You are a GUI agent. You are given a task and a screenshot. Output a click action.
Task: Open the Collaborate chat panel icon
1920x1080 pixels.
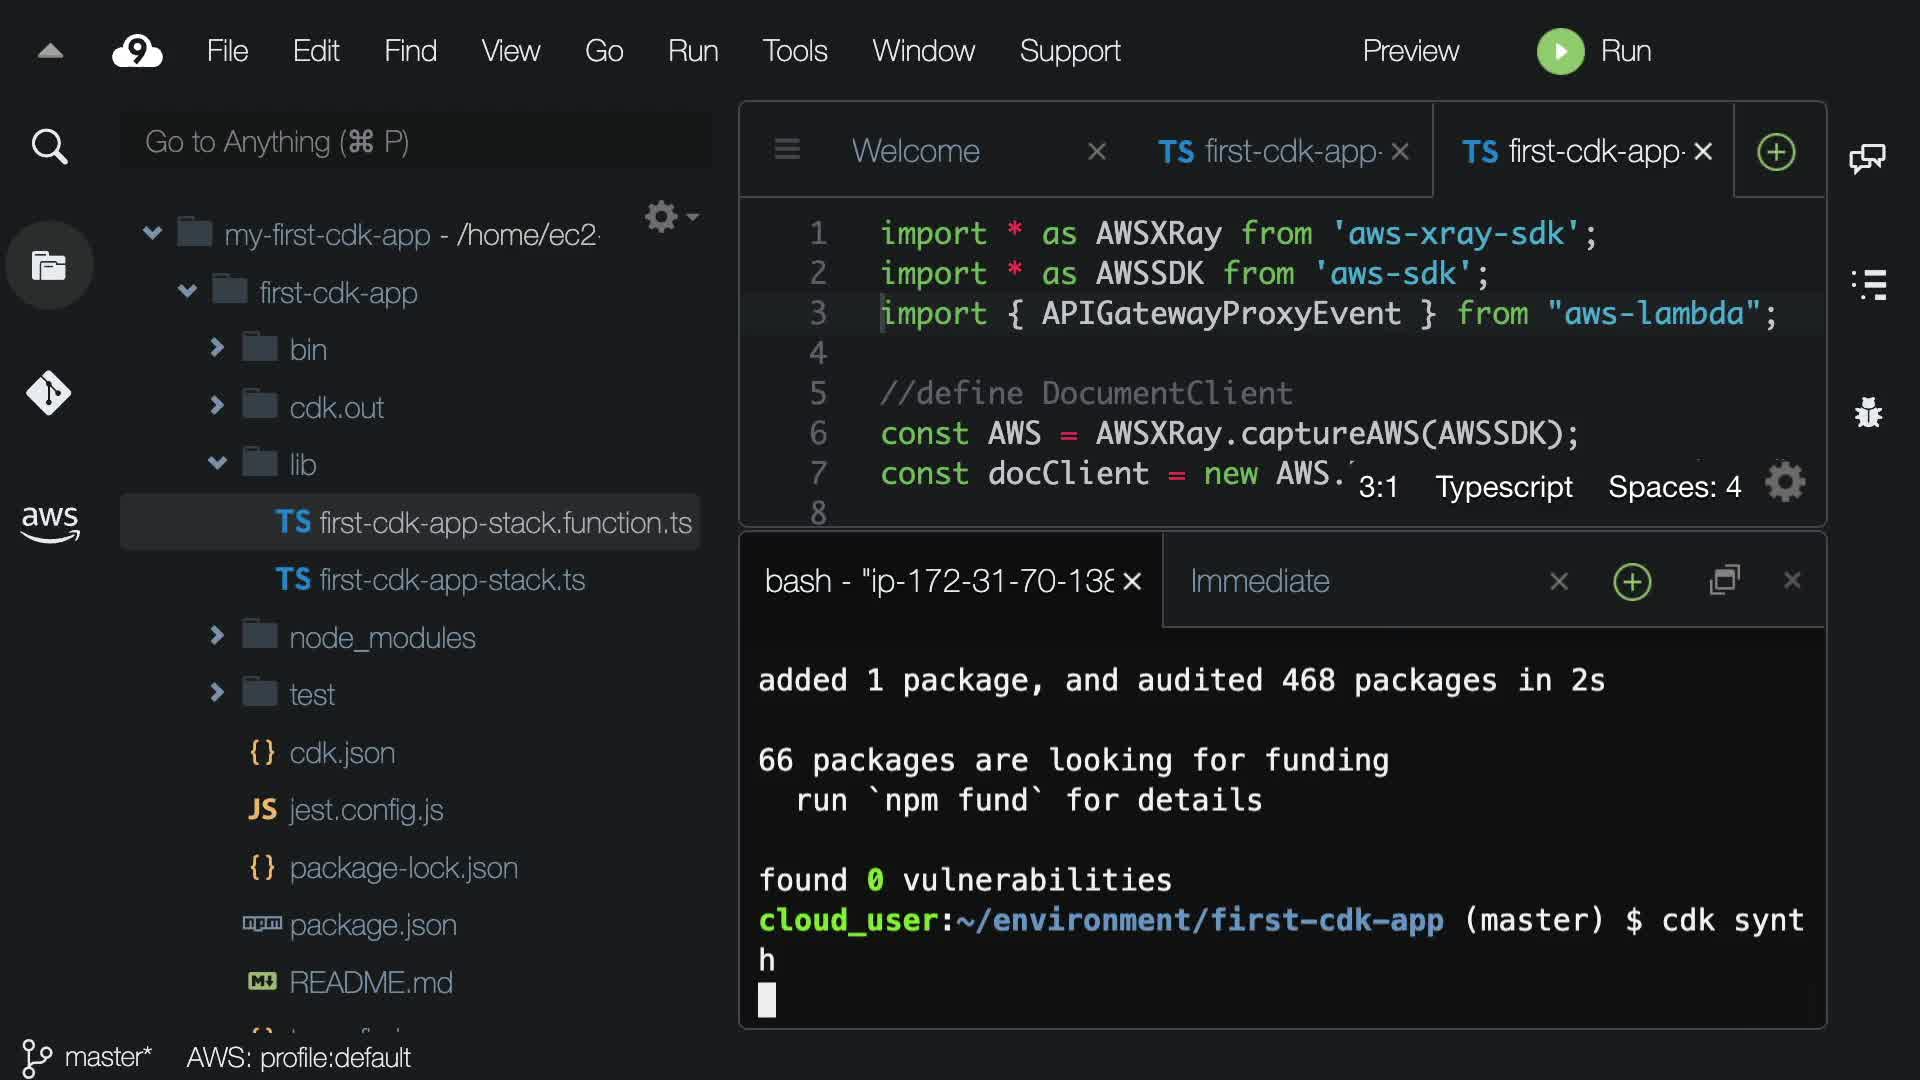(x=1867, y=158)
